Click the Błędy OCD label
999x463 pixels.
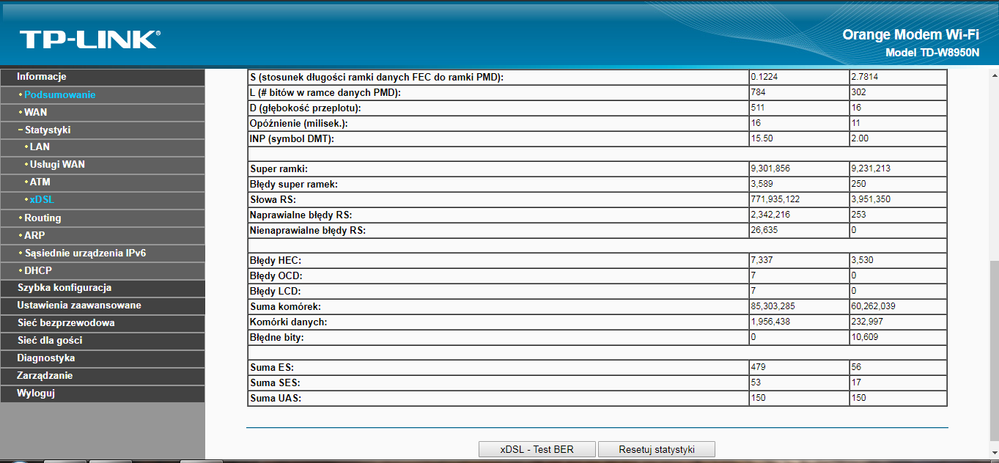tap(276, 276)
